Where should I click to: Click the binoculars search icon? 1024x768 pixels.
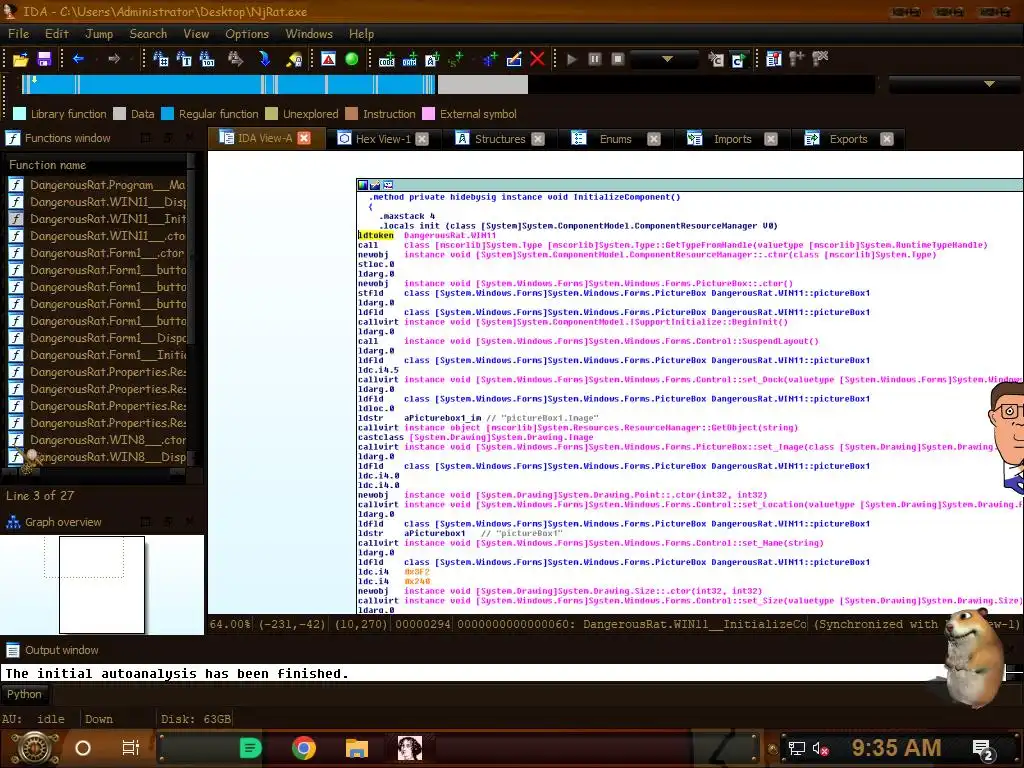point(161,59)
